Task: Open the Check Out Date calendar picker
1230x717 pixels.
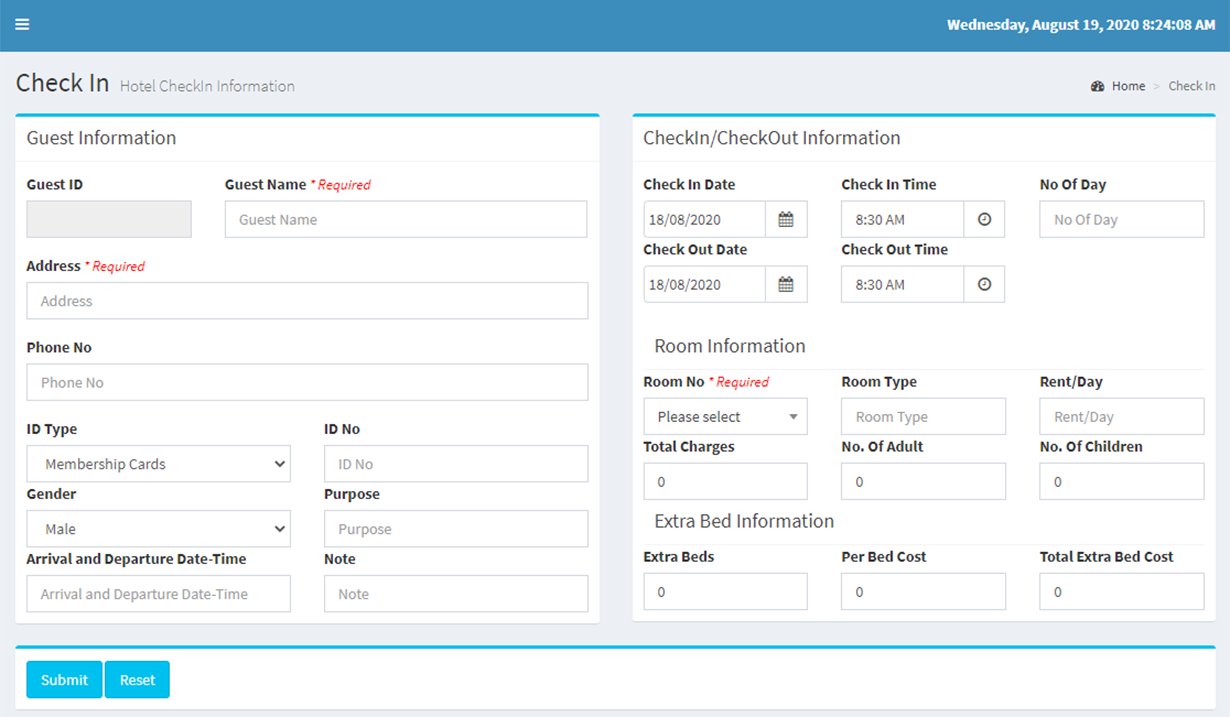Action: tap(786, 285)
